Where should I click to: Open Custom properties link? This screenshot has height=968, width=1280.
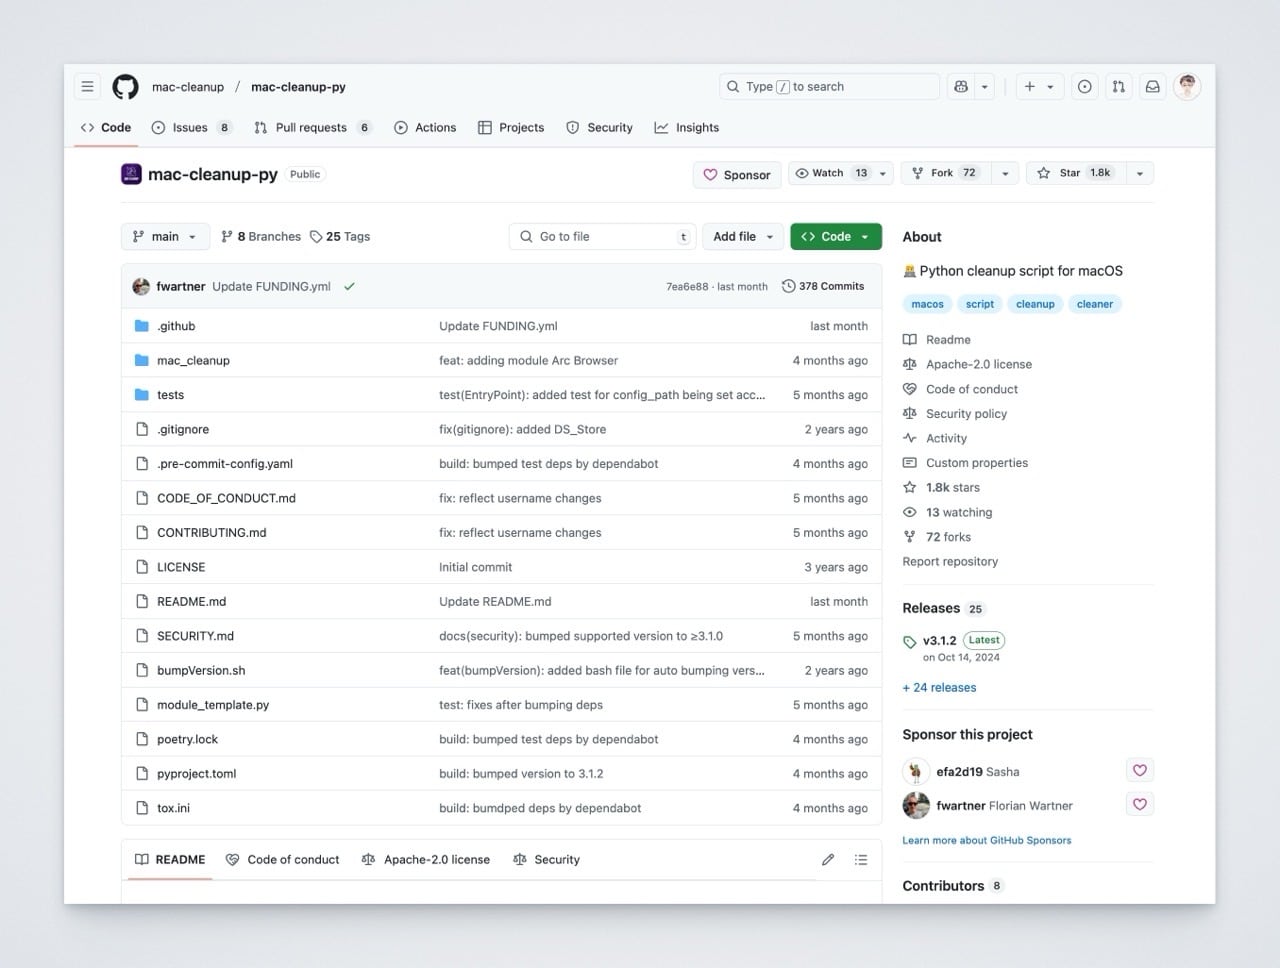[965, 463]
